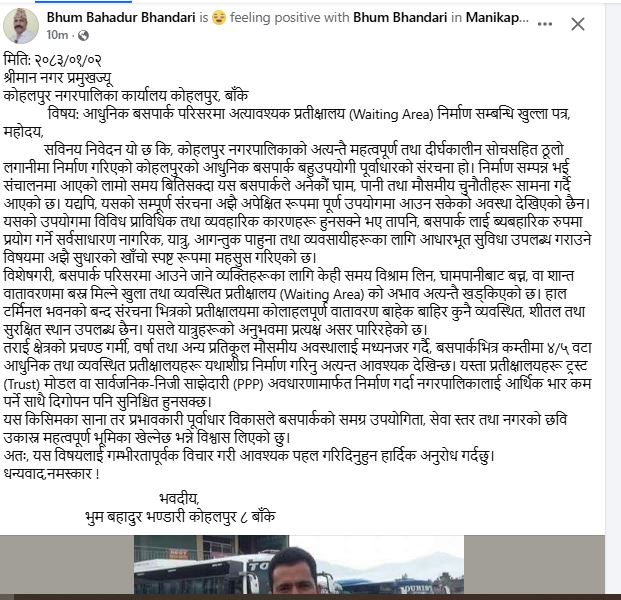This screenshot has width=621, height=600.
Task: Open the Manikap... location link
Action: [x=497, y=17]
